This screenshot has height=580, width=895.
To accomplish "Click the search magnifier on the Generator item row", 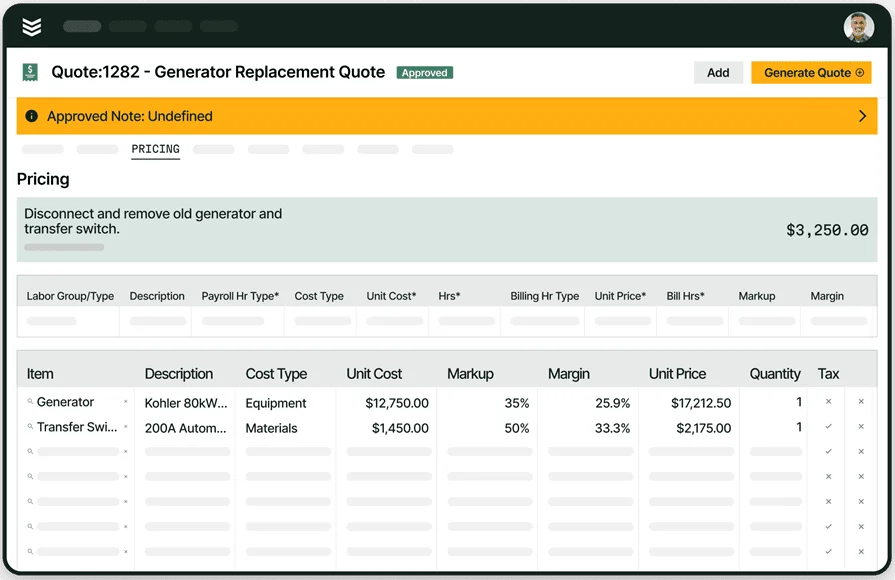I will pos(28,403).
